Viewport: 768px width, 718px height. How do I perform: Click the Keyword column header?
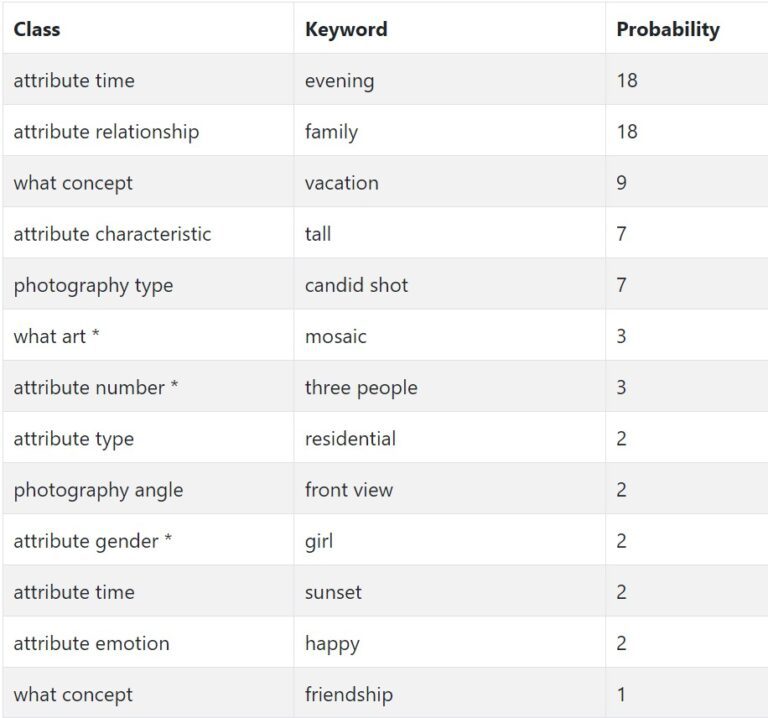(449, 28)
